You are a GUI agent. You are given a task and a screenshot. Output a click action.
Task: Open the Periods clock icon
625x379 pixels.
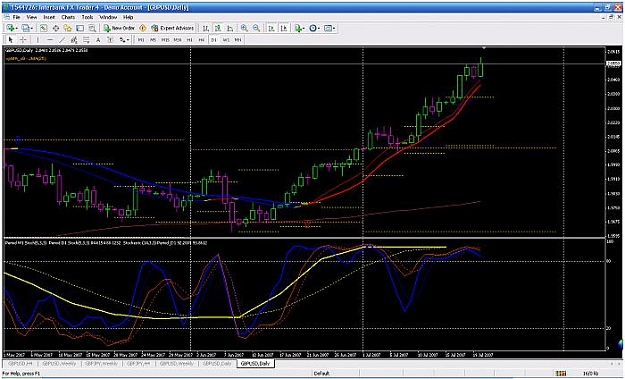pyautogui.click(x=313, y=28)
